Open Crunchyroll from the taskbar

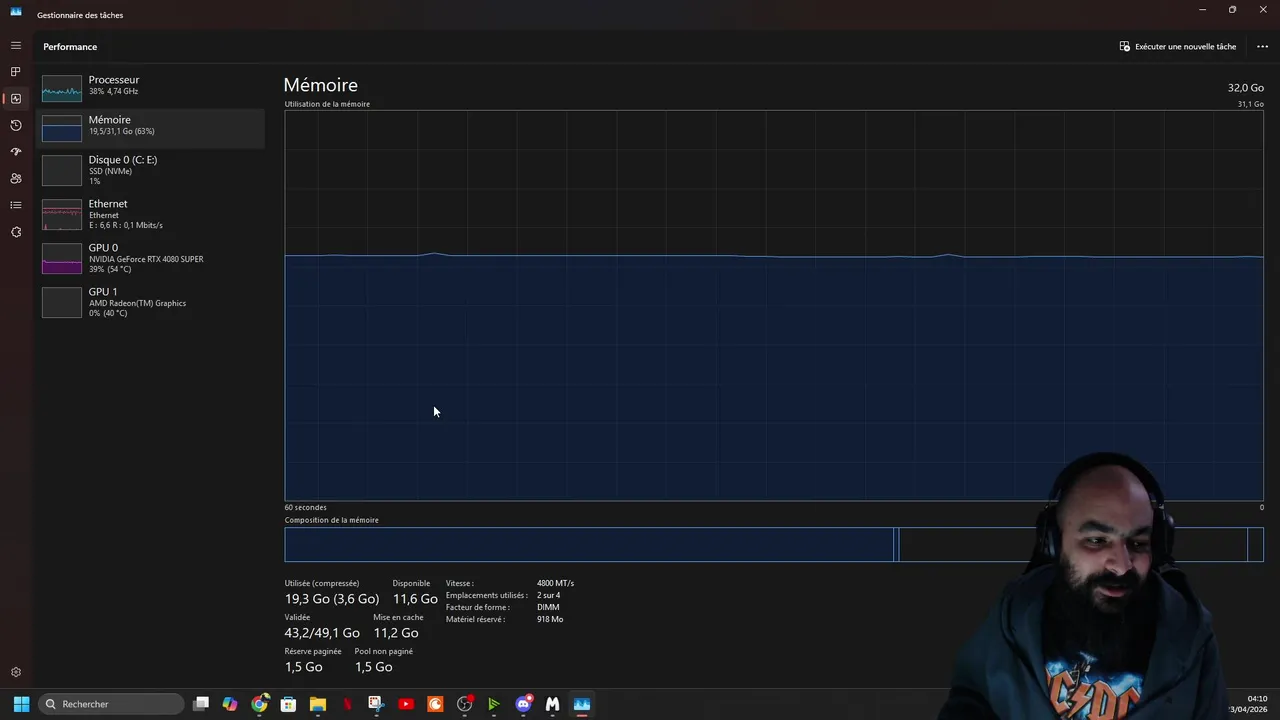[435, 704]
